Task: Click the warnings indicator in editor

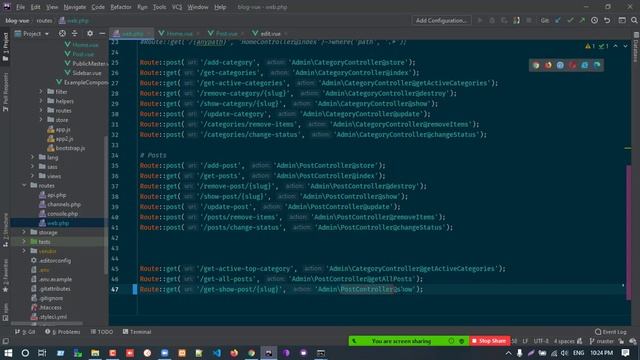Action: coord(590,46)
